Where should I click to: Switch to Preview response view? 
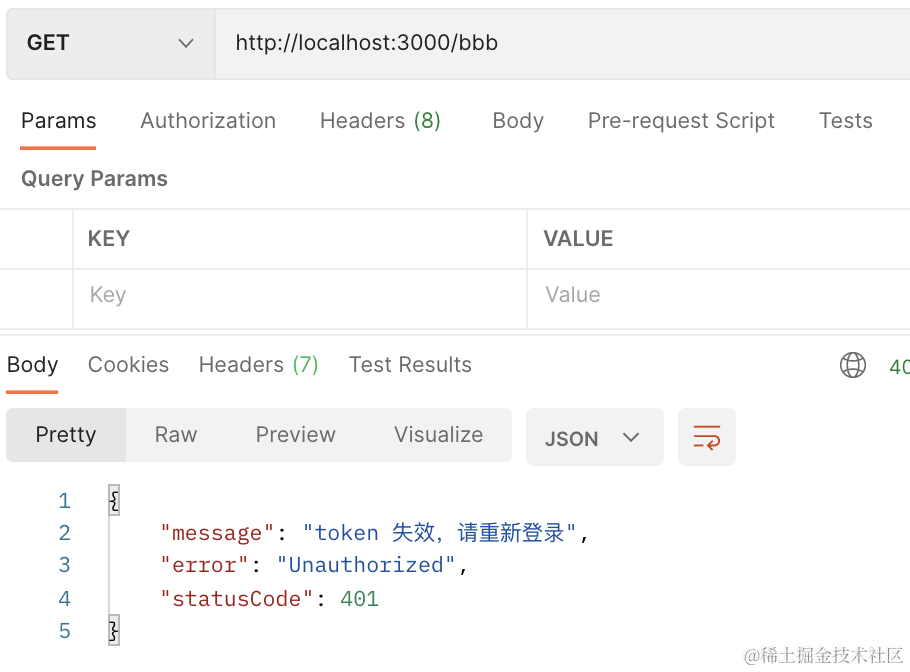click(x=295, y=435)
